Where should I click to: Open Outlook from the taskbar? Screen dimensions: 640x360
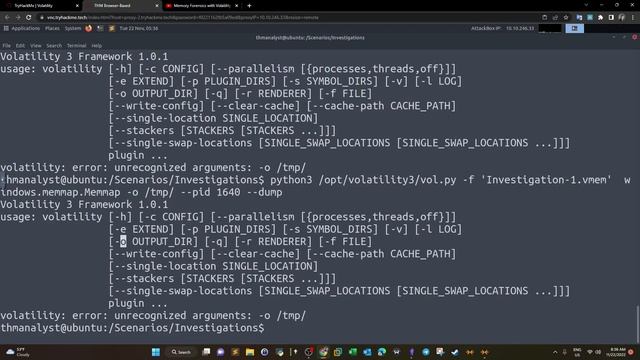(367, 352)
